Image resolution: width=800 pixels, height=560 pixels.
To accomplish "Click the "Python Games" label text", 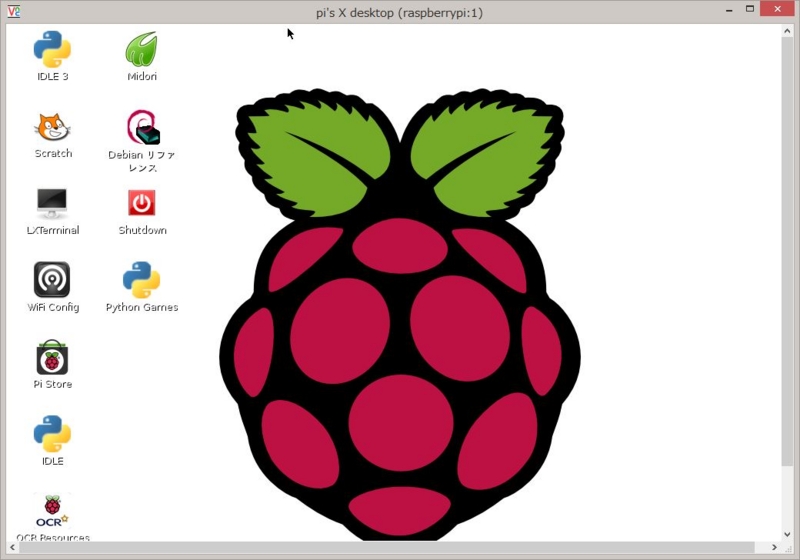I will (x=142, y=307).
